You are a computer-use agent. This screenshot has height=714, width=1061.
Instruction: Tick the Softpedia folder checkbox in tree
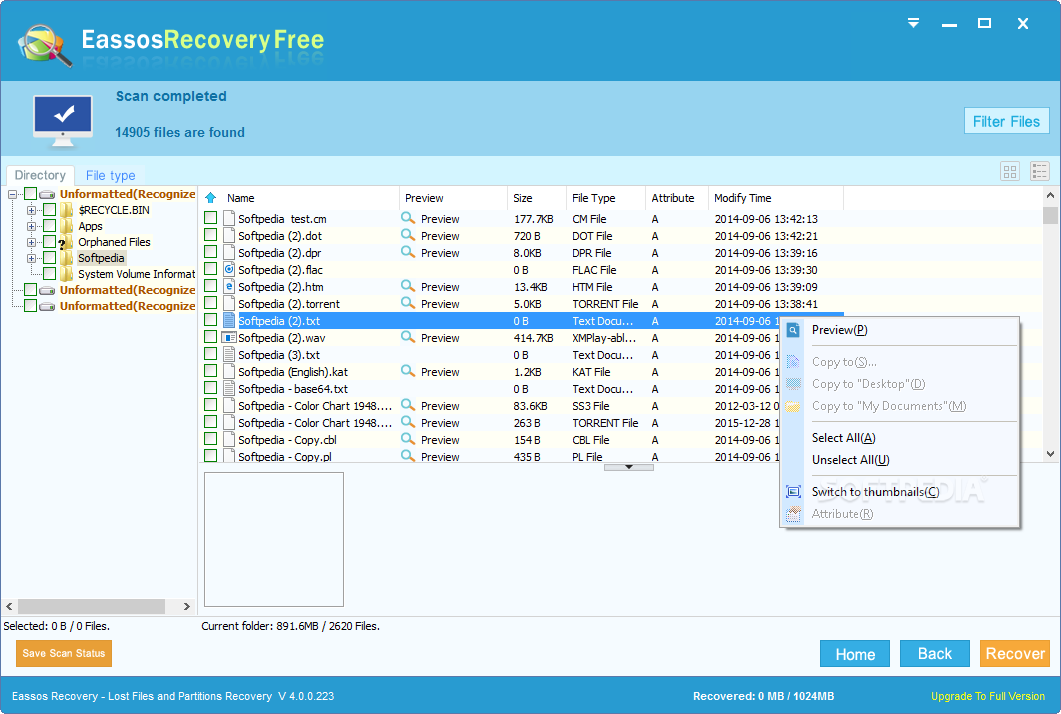click(x=49, y=258)
